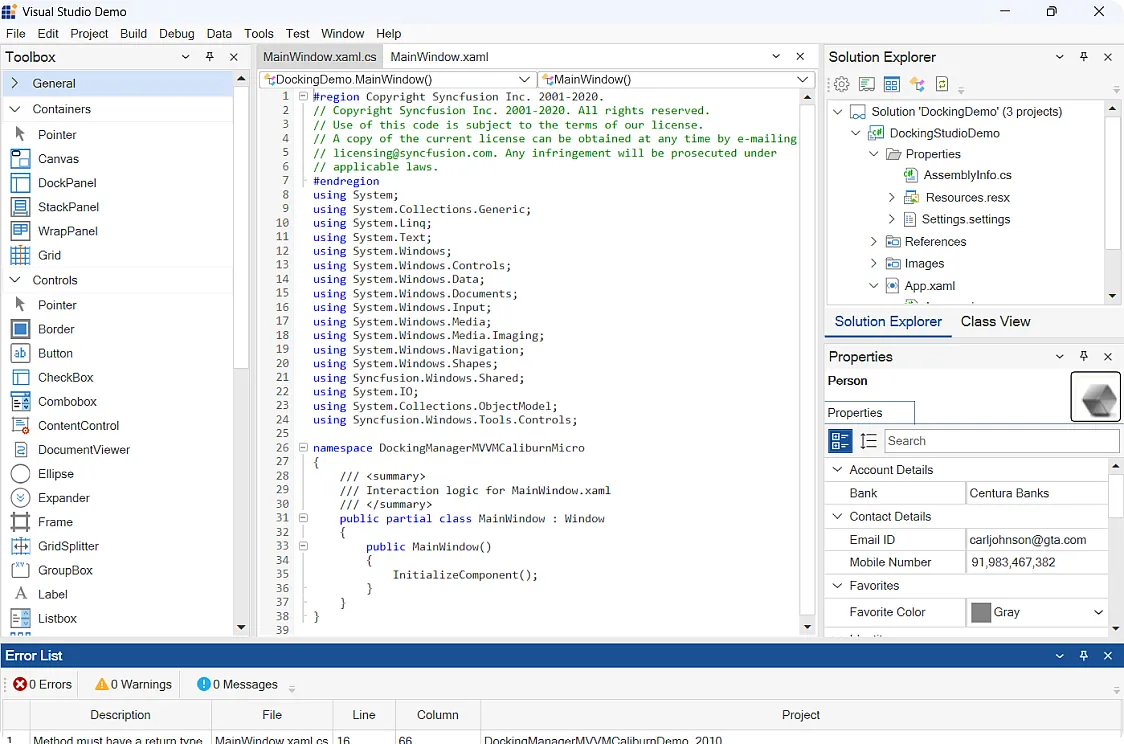Switch to the MainWindow.xaml tab
The height and width of the screenshot is (744, 1124).
point(439,57)
